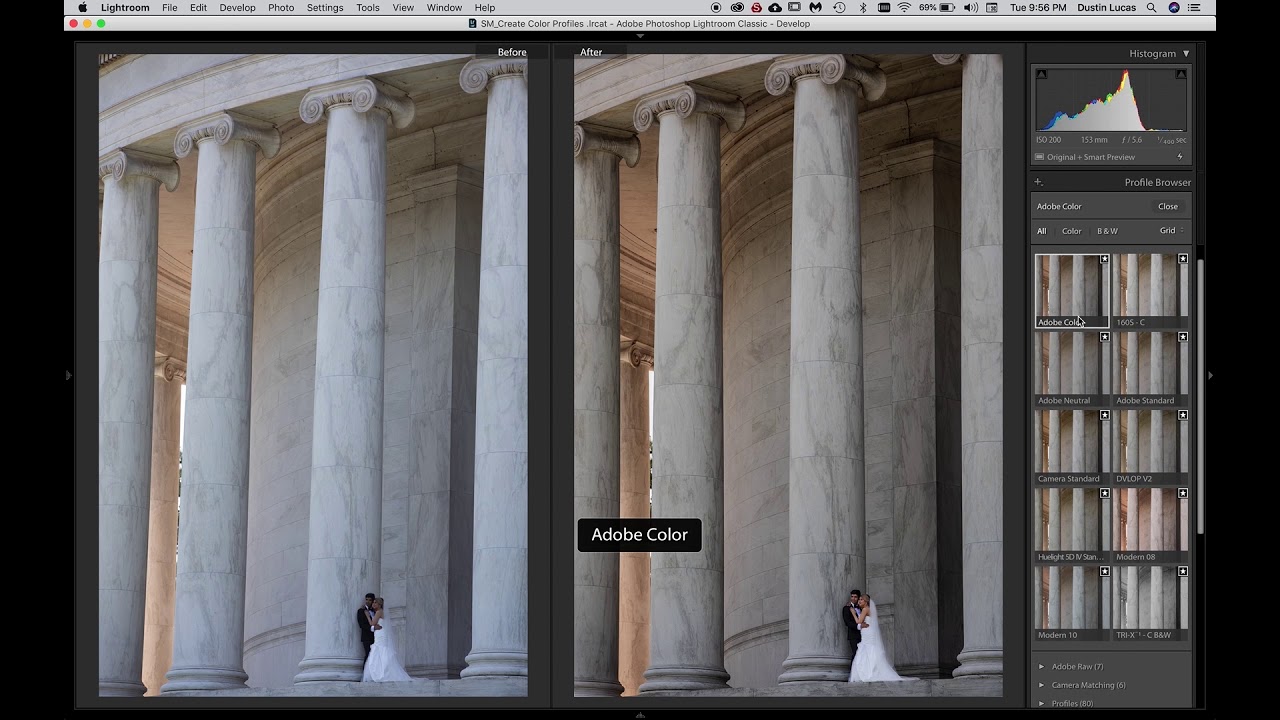Open the Bluetooth menu bar icon
This screenshot has height=720, width=1280.
click(863, 8)
